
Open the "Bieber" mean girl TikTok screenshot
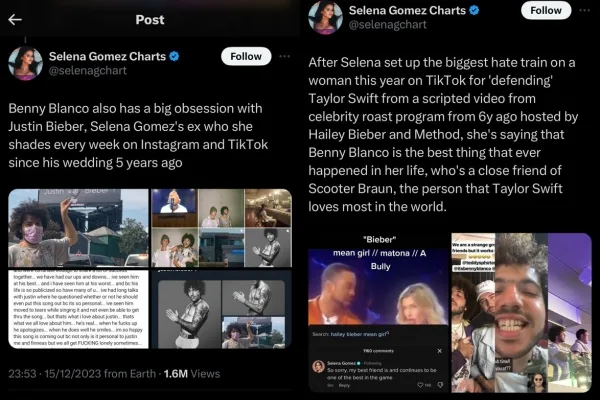click(378, 313)
